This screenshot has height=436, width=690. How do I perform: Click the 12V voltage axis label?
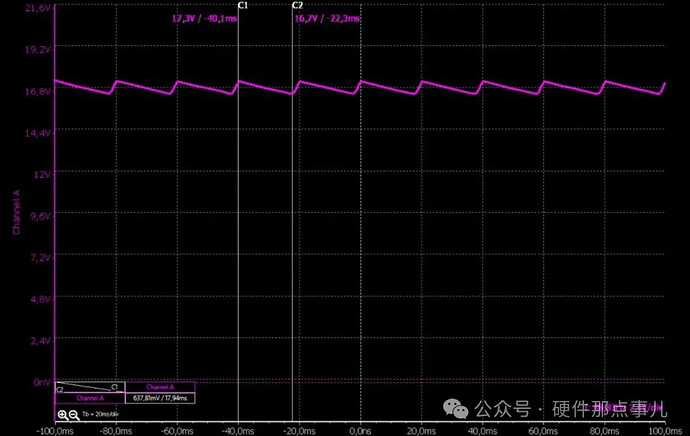[x=42, y=174]
